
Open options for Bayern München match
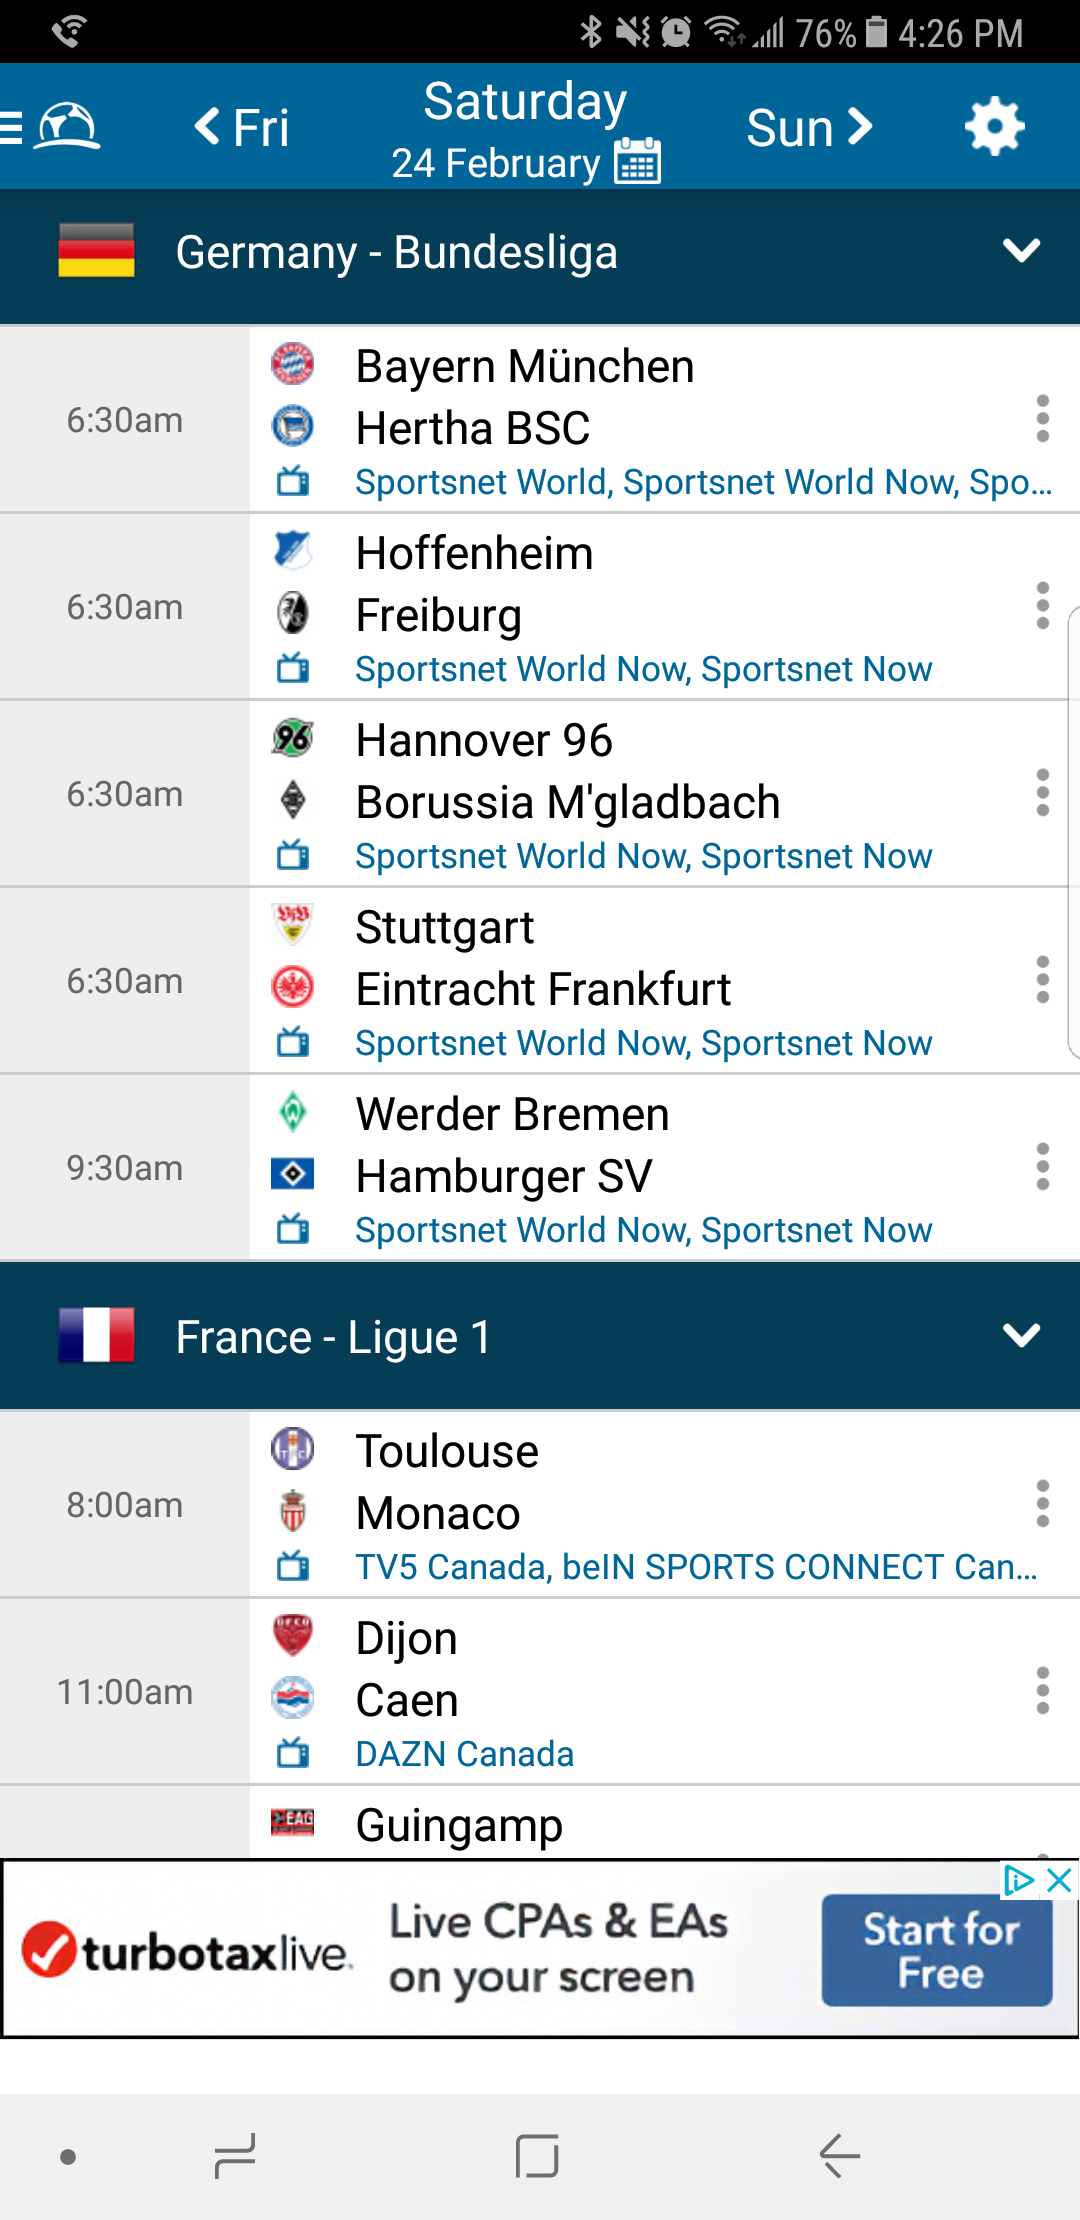[1042, 419]
